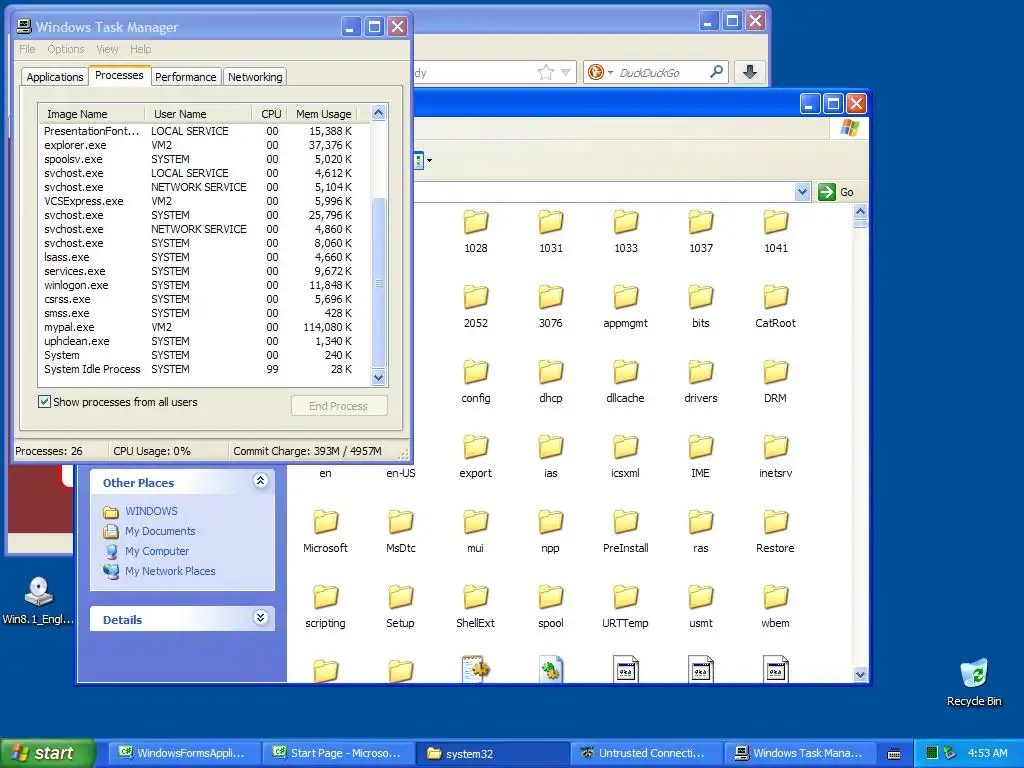This screenshot has height=768, width=1024.
Task: Open the Recycle Bin desktop icon
Action: [974, 682]
